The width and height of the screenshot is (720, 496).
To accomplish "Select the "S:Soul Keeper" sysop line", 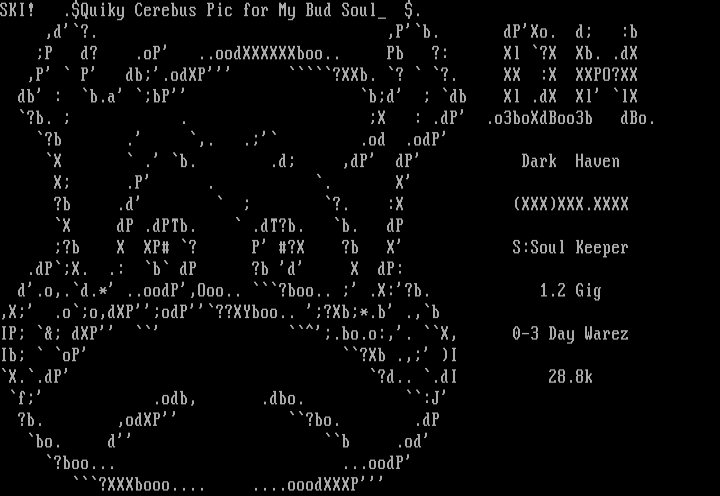I will coord(570,248).
